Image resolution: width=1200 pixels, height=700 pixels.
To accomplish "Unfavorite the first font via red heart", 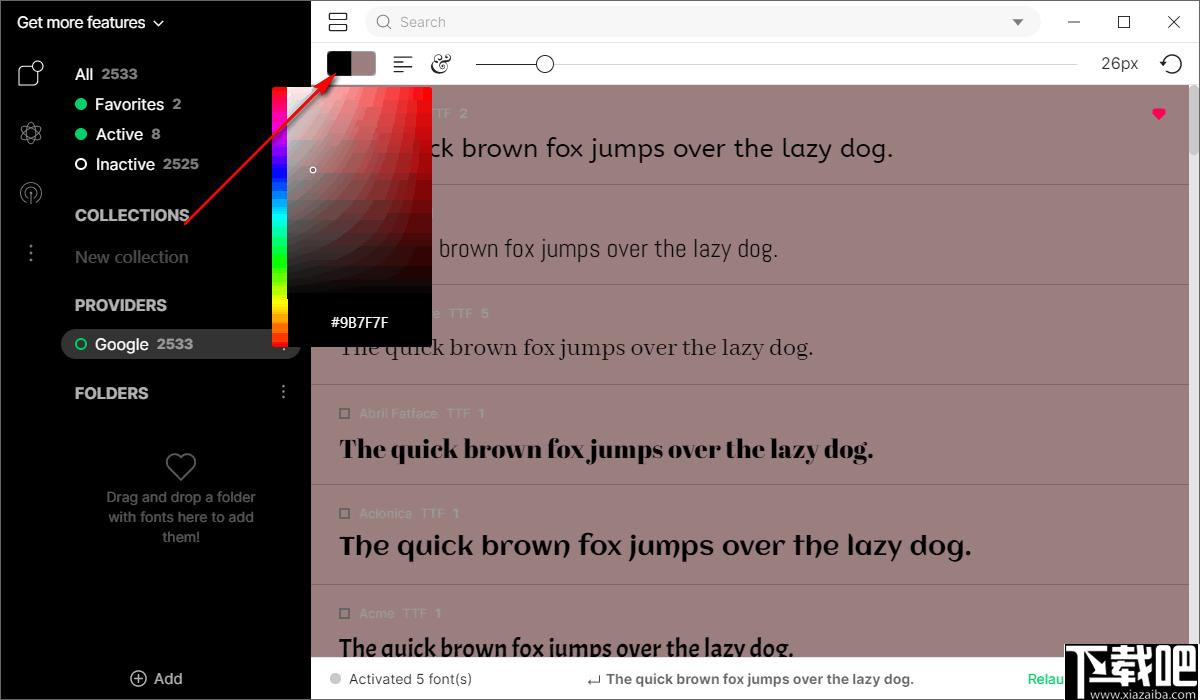I will point(1159,114).
